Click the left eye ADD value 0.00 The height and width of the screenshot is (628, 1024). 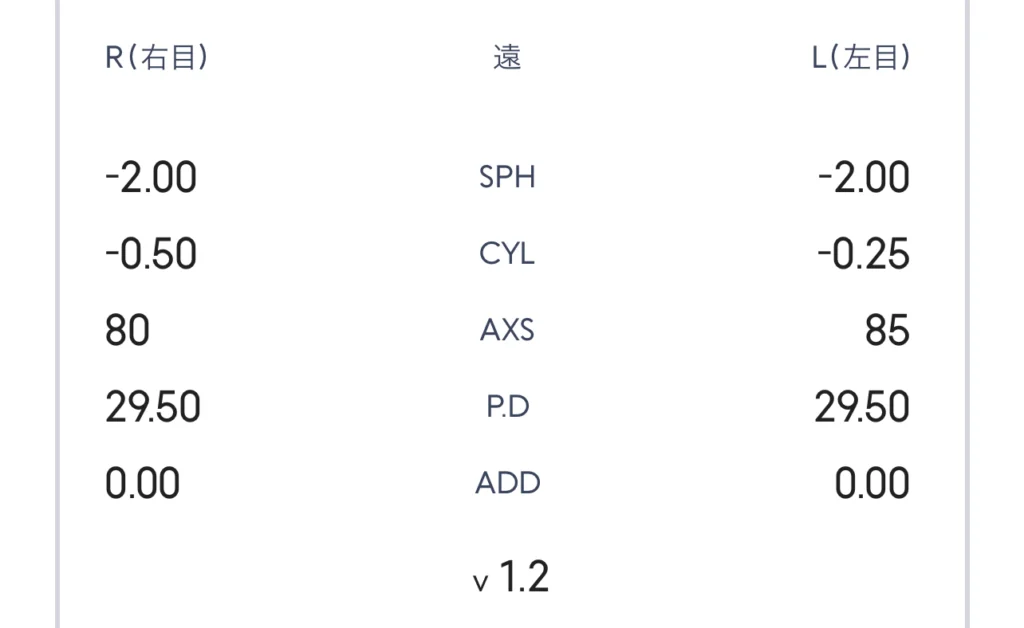pos(872,483)
